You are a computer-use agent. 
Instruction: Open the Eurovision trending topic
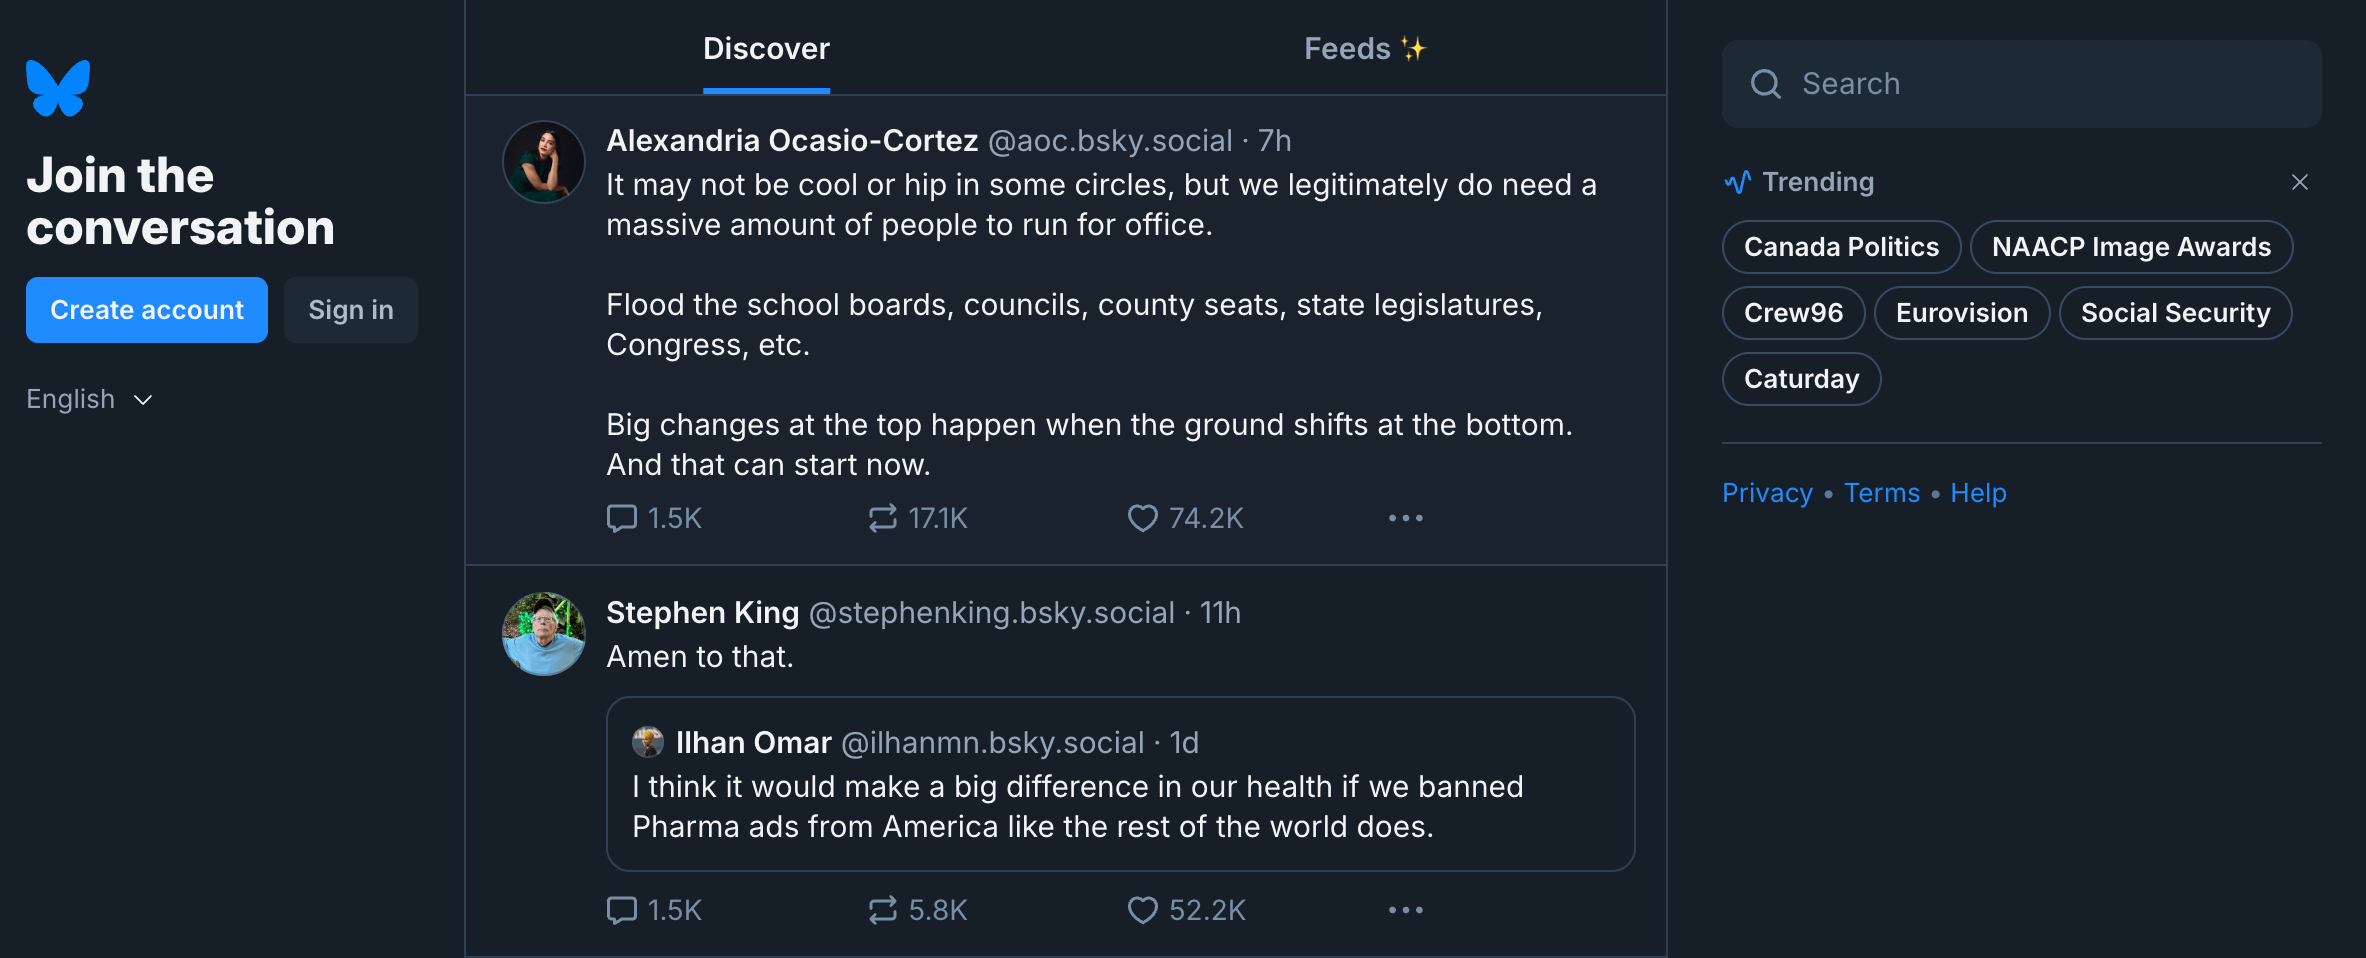(x=1961, y=313)
